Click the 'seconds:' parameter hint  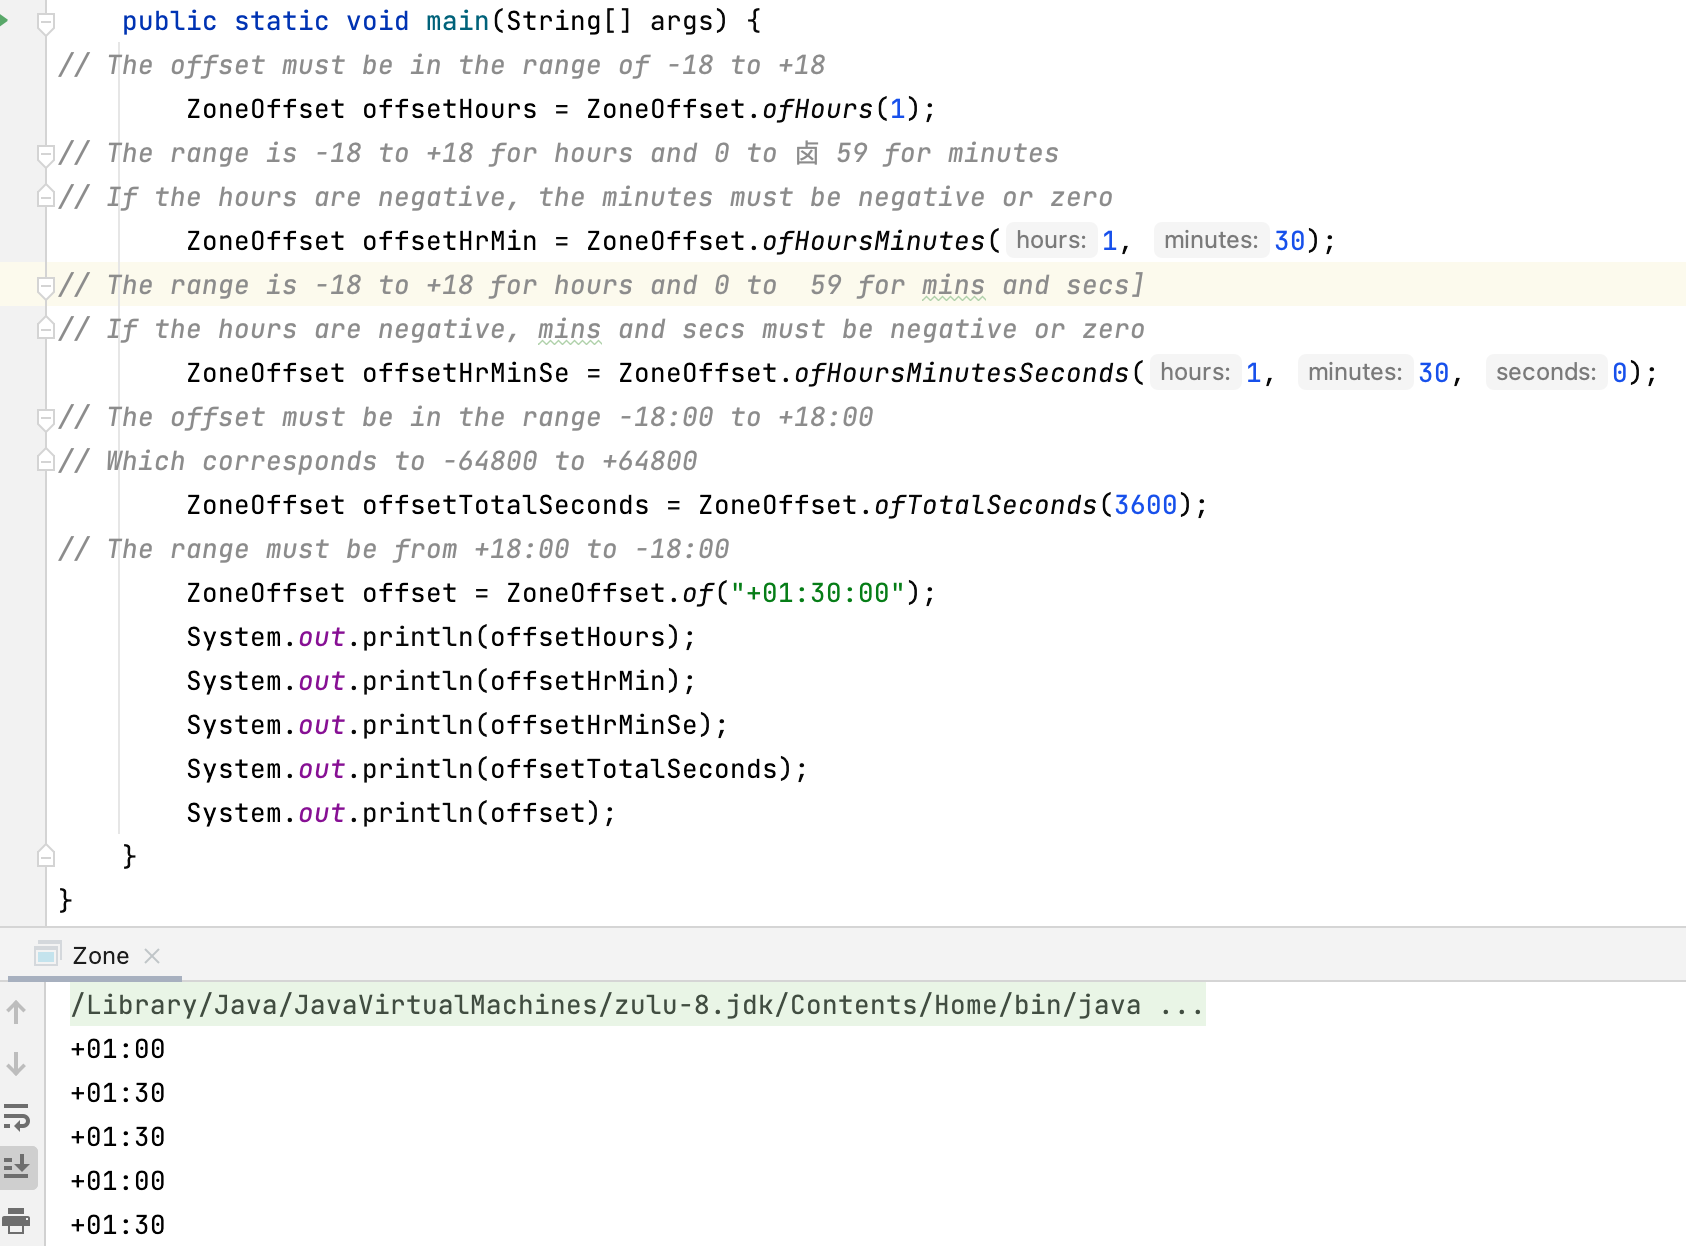pos(1545,373)
